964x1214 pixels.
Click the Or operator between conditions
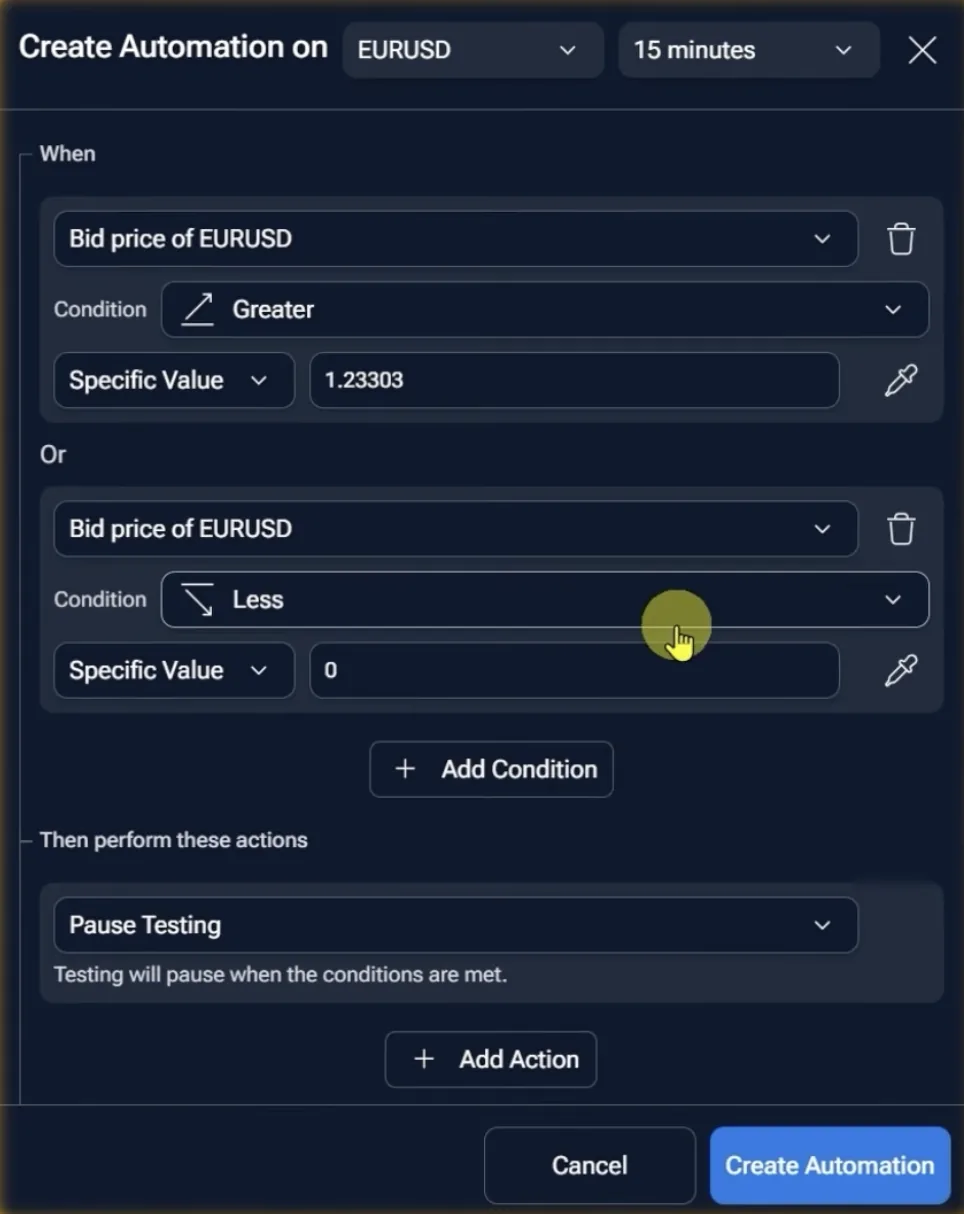[x=53, y=454]
